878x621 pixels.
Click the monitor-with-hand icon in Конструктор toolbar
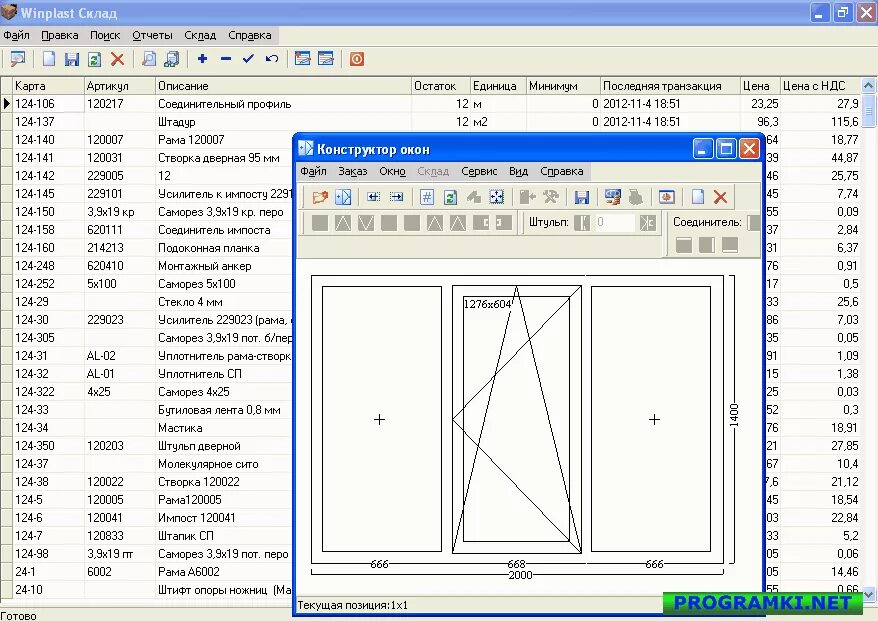(613, 197)
